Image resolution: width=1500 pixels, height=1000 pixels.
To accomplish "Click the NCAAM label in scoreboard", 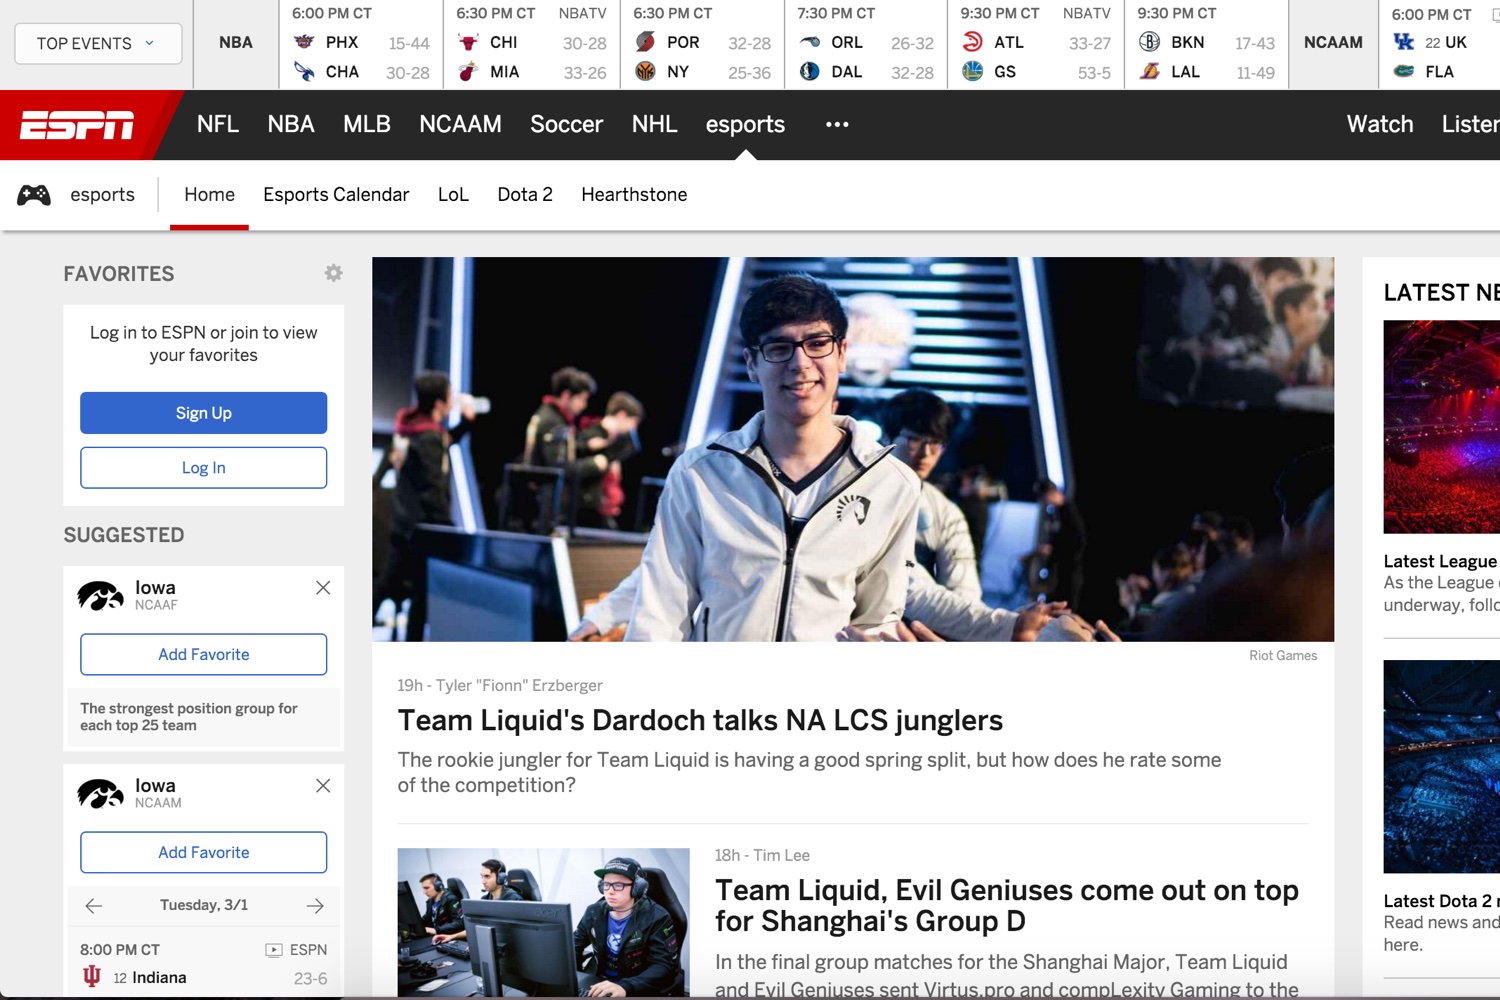I will (x=1333, y=43).
